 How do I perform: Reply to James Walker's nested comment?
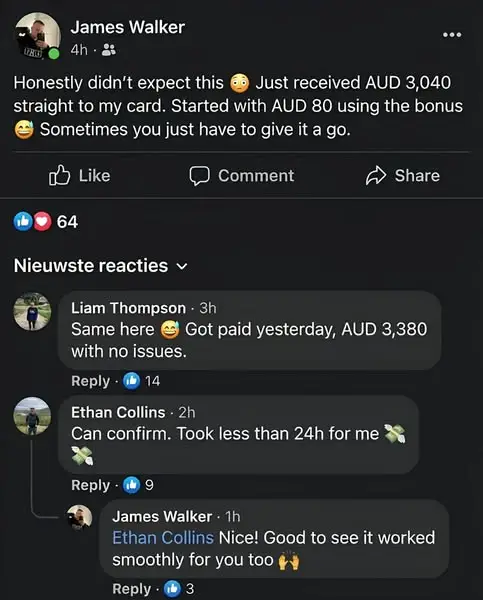coord(131,589)
